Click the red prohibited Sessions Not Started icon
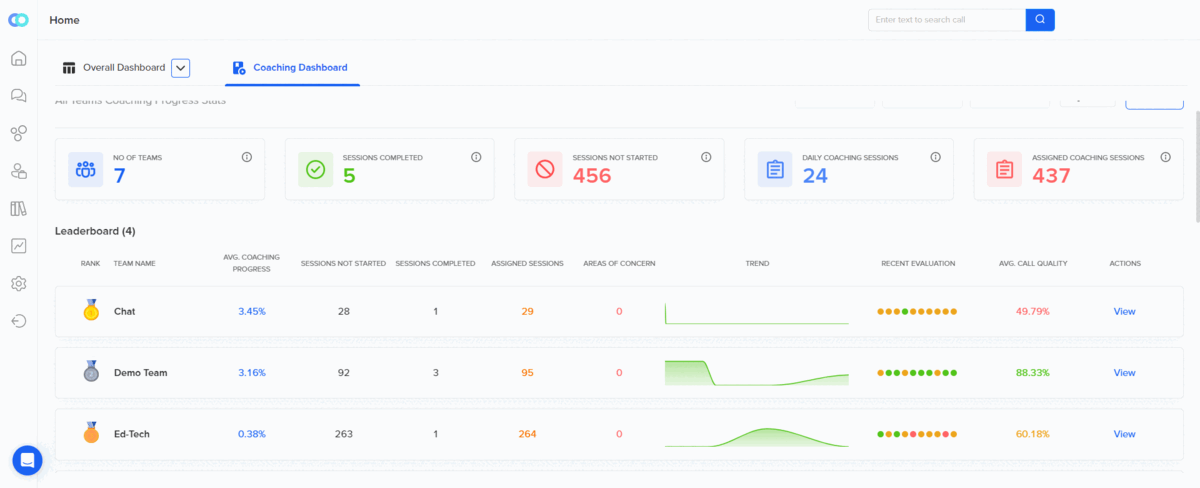1200x488 pixels. [x=545, y=170]
